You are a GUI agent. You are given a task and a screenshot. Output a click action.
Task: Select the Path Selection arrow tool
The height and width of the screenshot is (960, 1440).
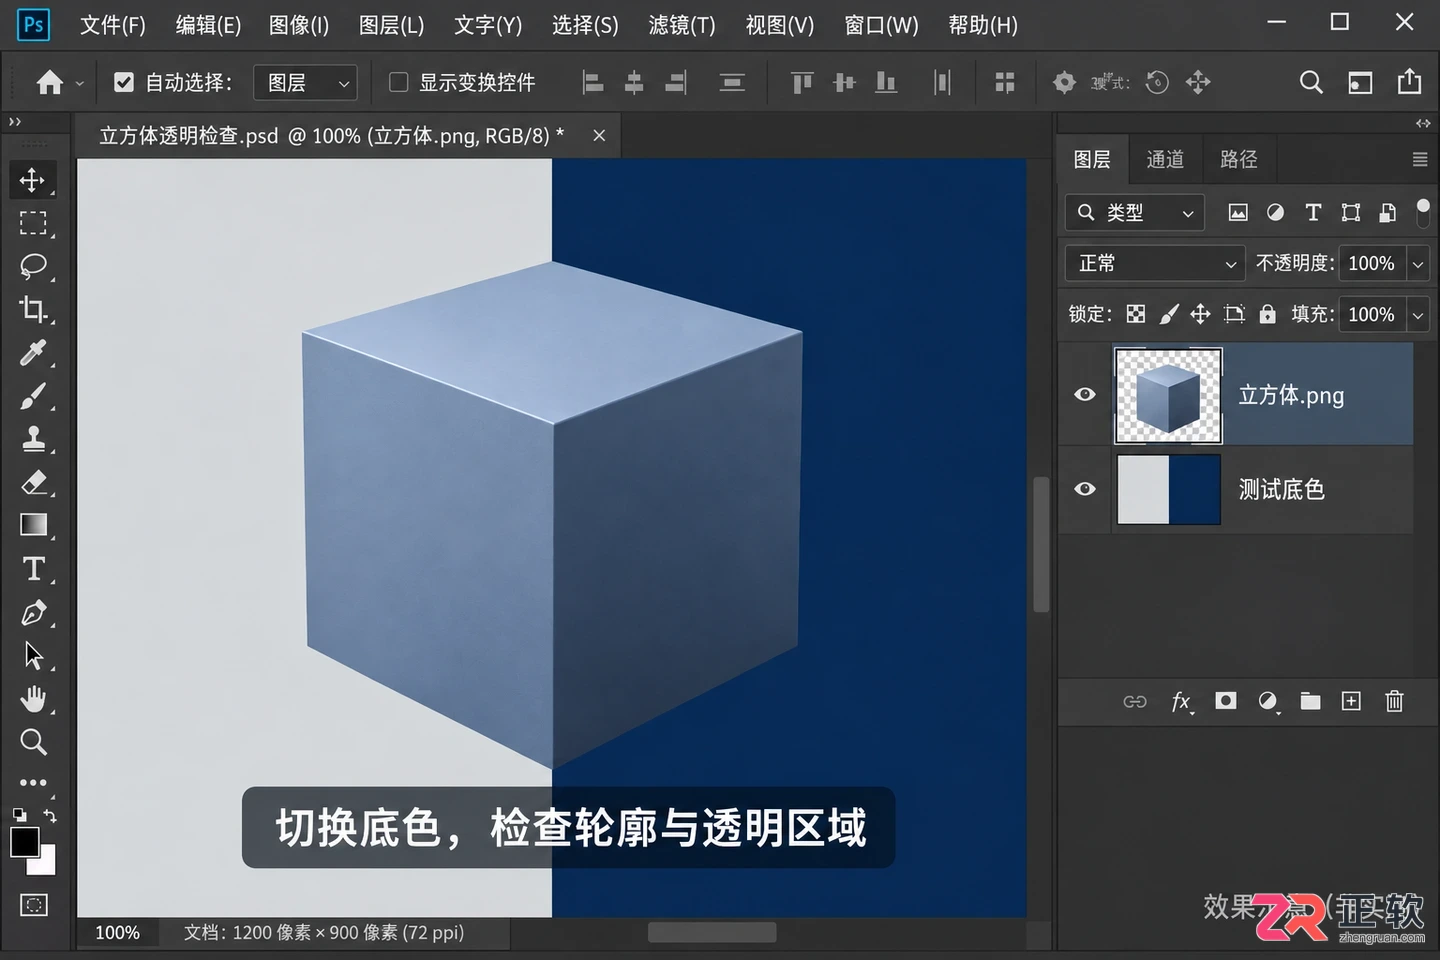tap(33, 656)
